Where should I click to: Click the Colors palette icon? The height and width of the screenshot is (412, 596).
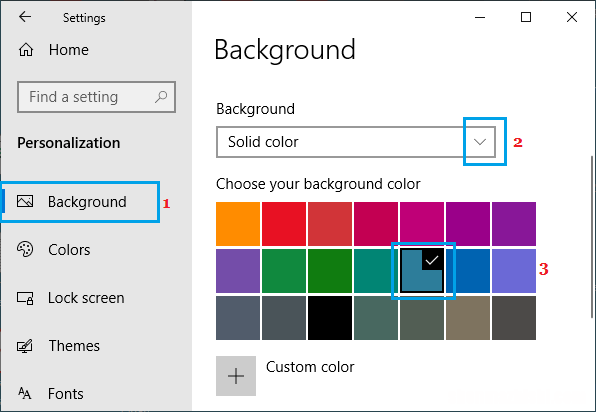[x=25, y=249]
